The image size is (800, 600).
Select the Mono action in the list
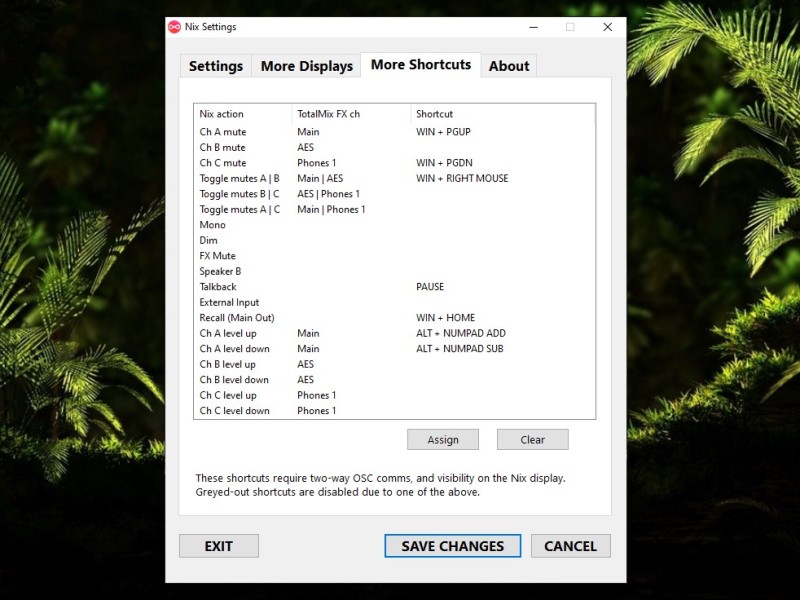click(210, 224)
